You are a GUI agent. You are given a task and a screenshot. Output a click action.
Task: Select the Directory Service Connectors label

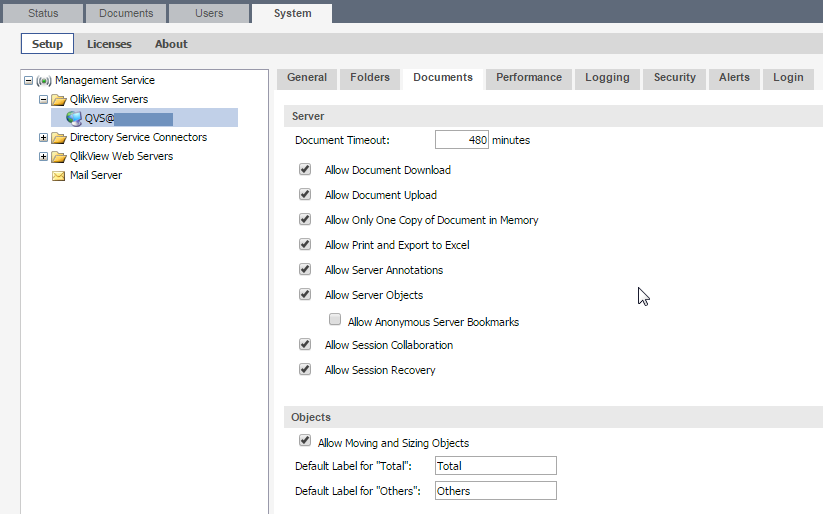pyautogui.click(x=139, y=138)
